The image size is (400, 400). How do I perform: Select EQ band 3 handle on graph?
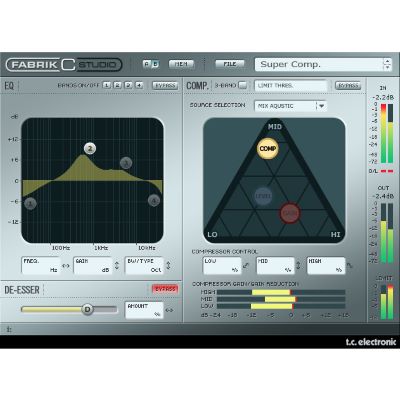126,163
